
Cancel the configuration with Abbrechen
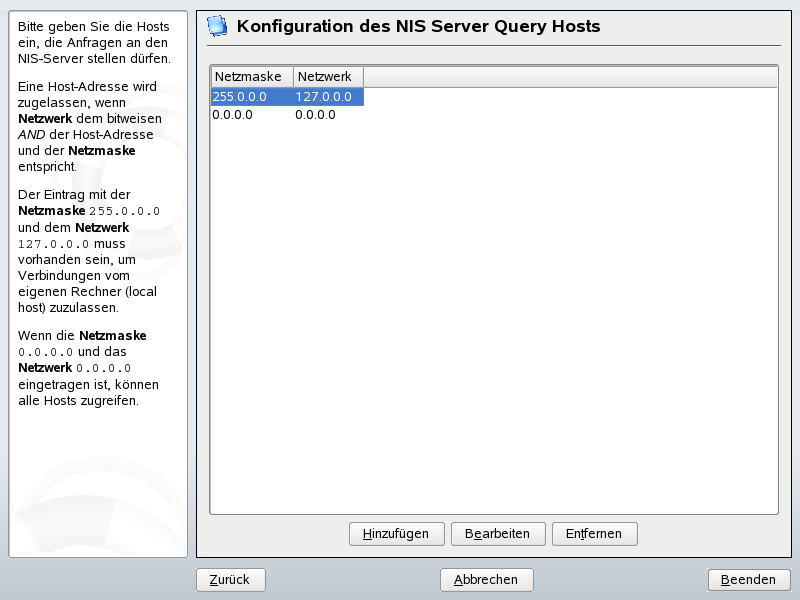(x=486, y=580)
